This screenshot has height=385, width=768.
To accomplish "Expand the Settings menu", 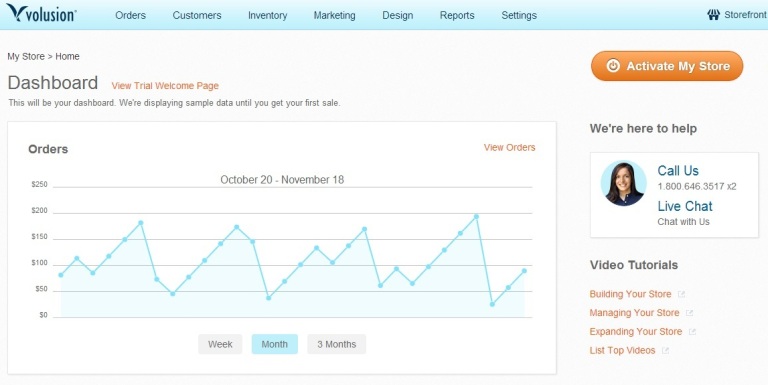I will 519,15.
